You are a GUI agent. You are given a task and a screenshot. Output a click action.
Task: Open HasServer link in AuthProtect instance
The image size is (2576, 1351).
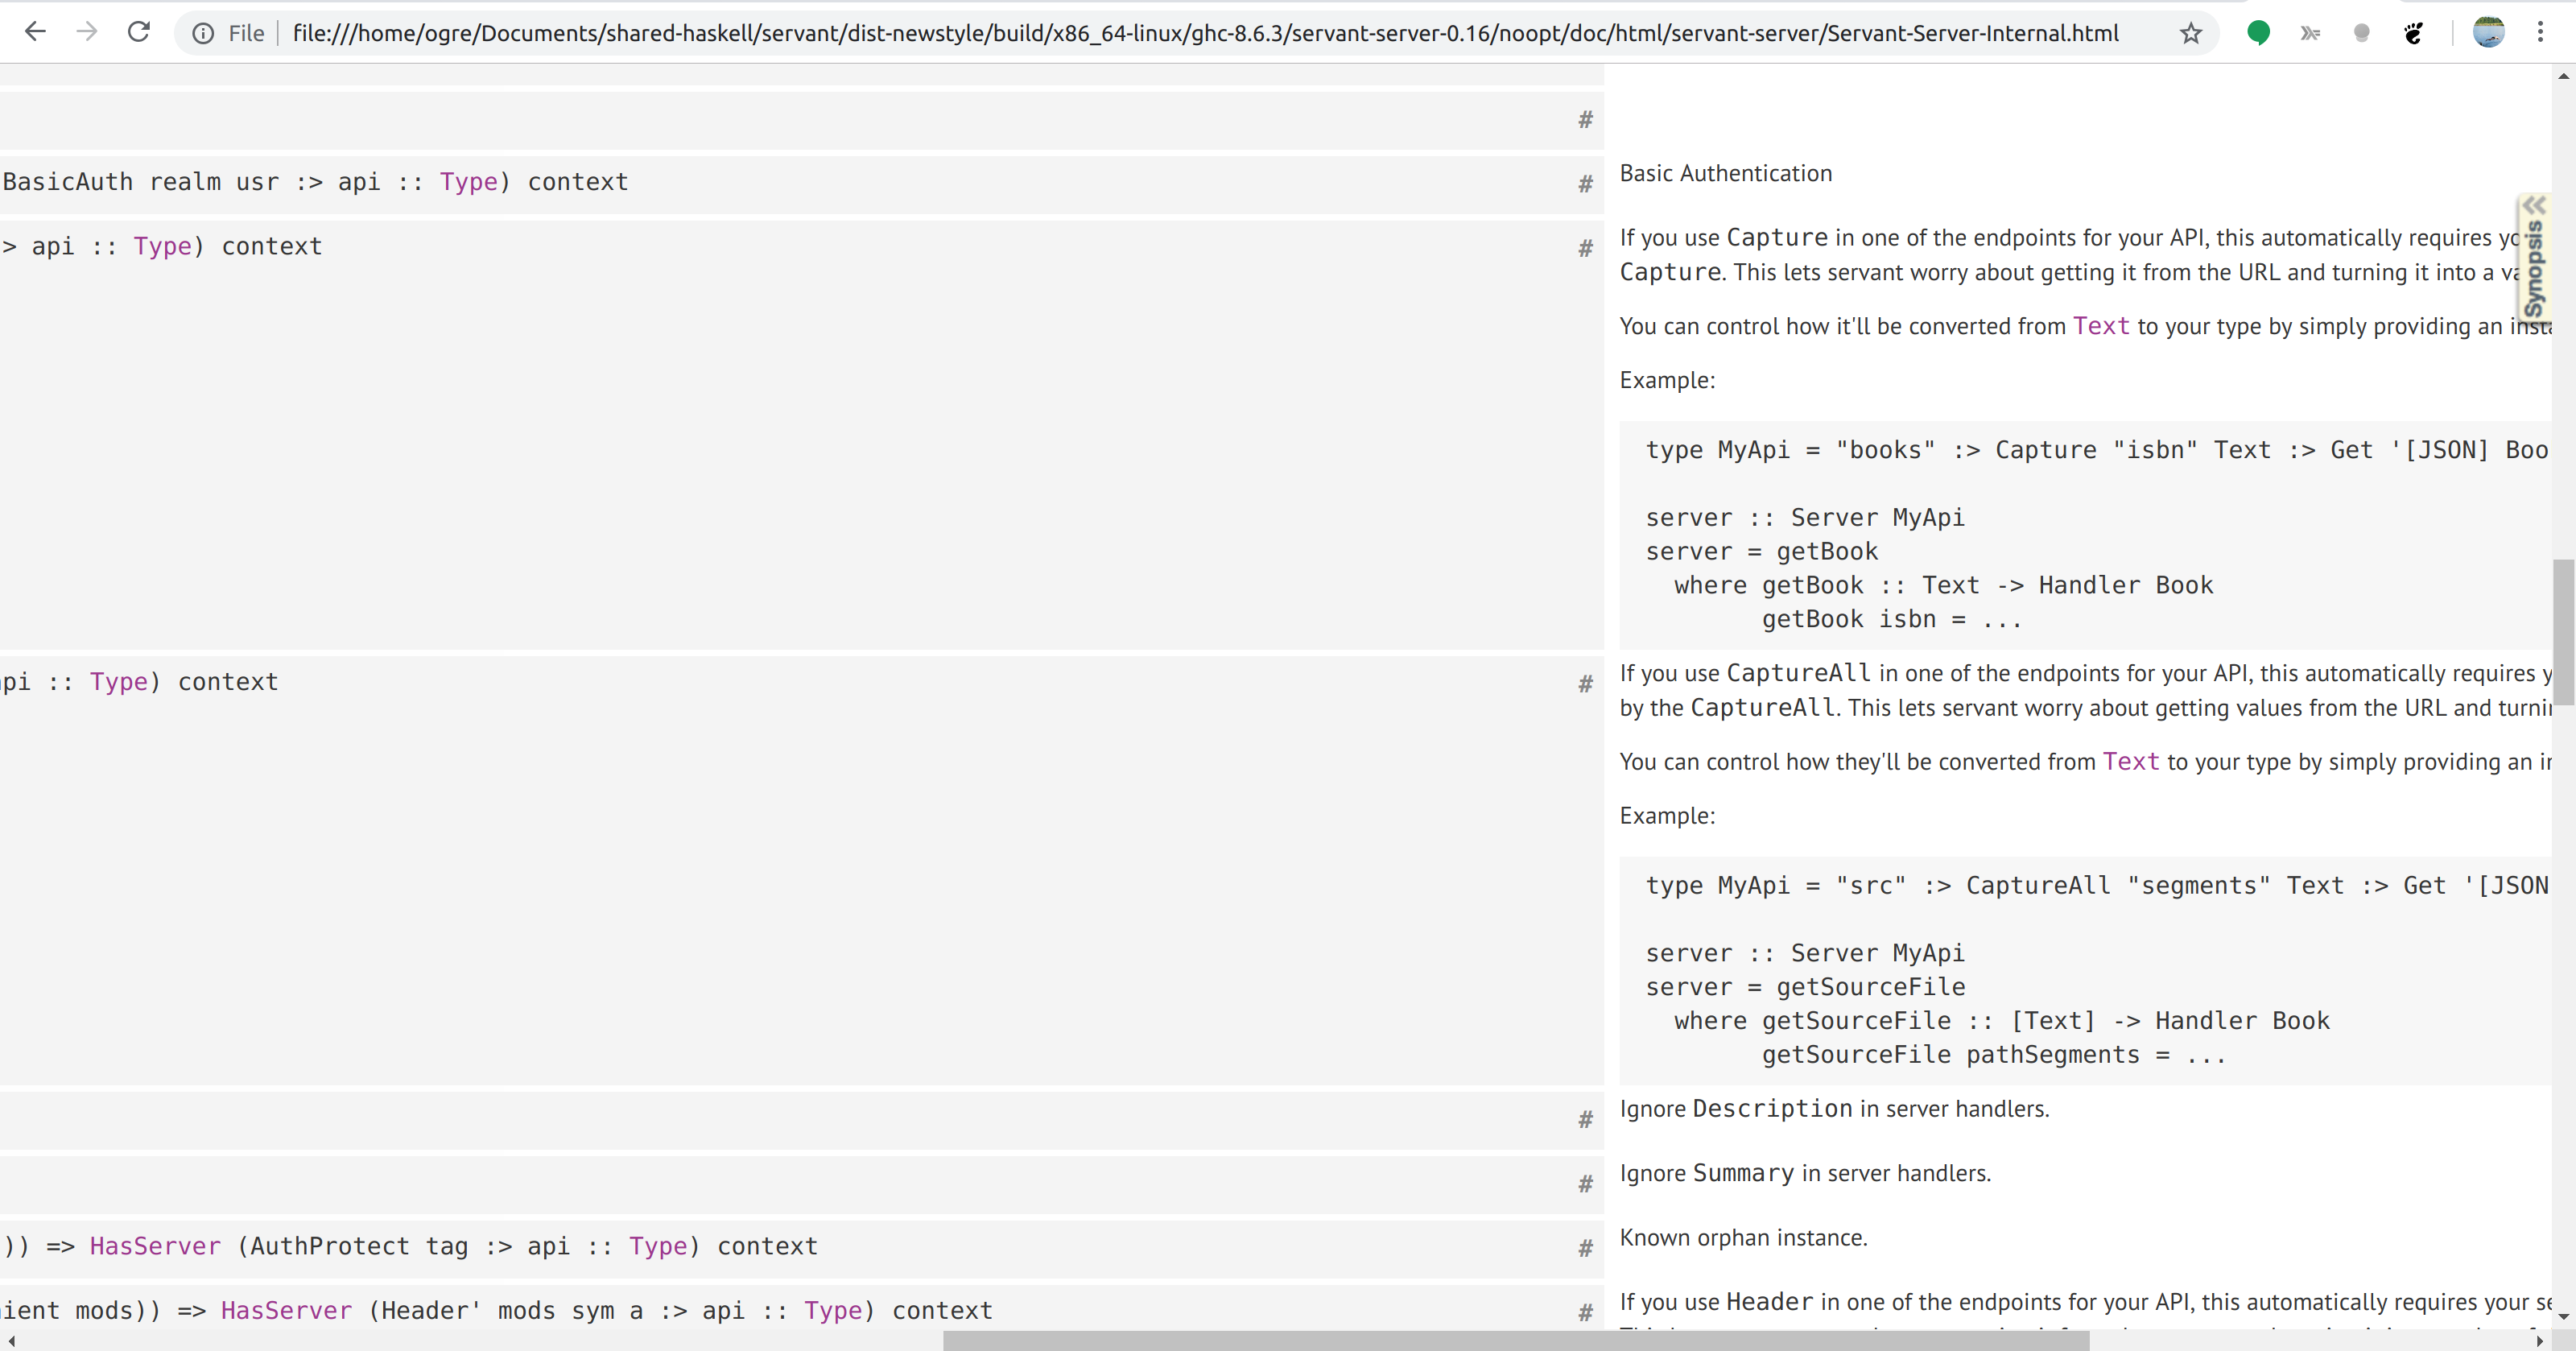tap(155, 1246)
